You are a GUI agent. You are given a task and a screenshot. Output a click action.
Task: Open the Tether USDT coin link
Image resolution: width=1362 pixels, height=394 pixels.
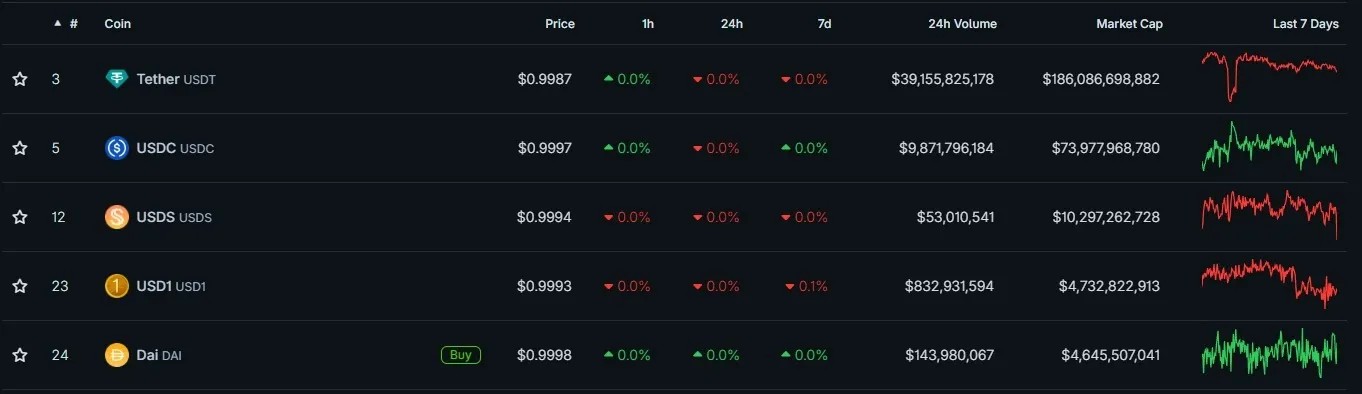pos(176,79)
